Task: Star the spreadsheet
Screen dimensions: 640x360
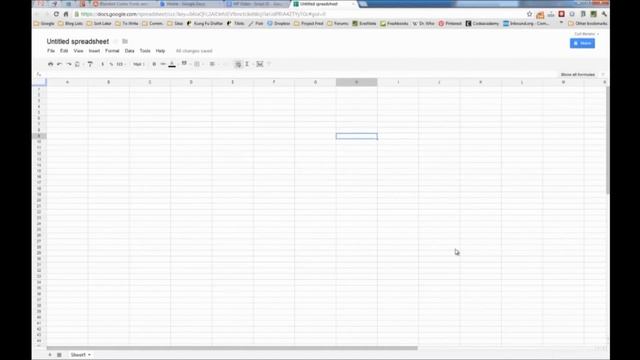Action: [116, 42]
